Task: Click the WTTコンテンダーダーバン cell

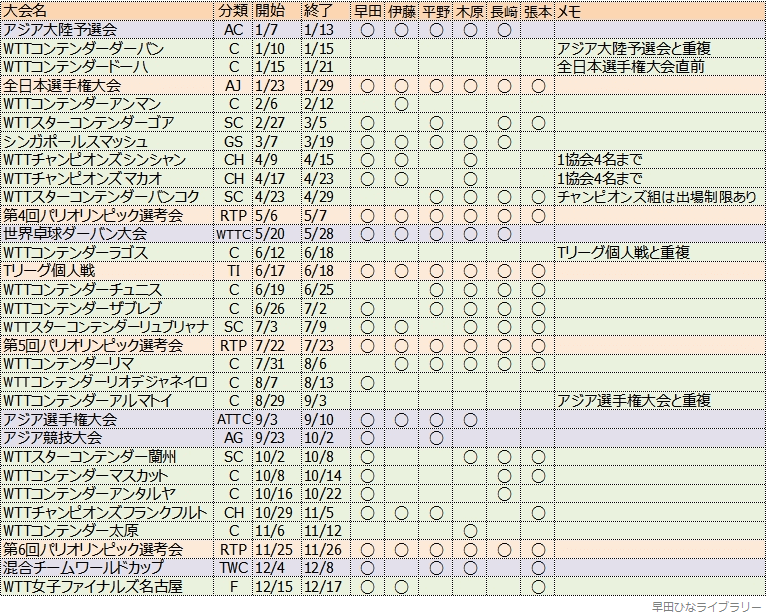Action: pos(107,48)
